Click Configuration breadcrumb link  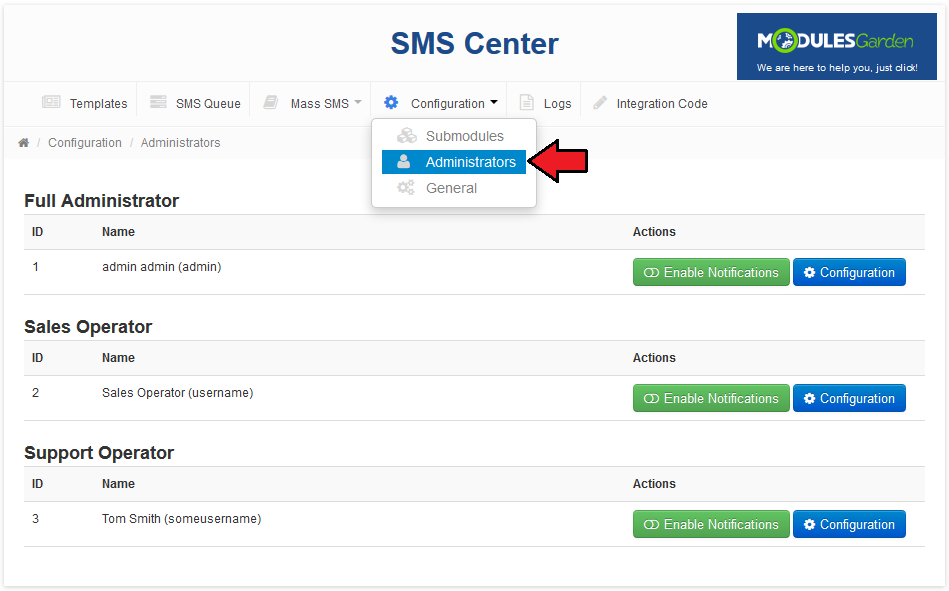(x=85, y=143)
